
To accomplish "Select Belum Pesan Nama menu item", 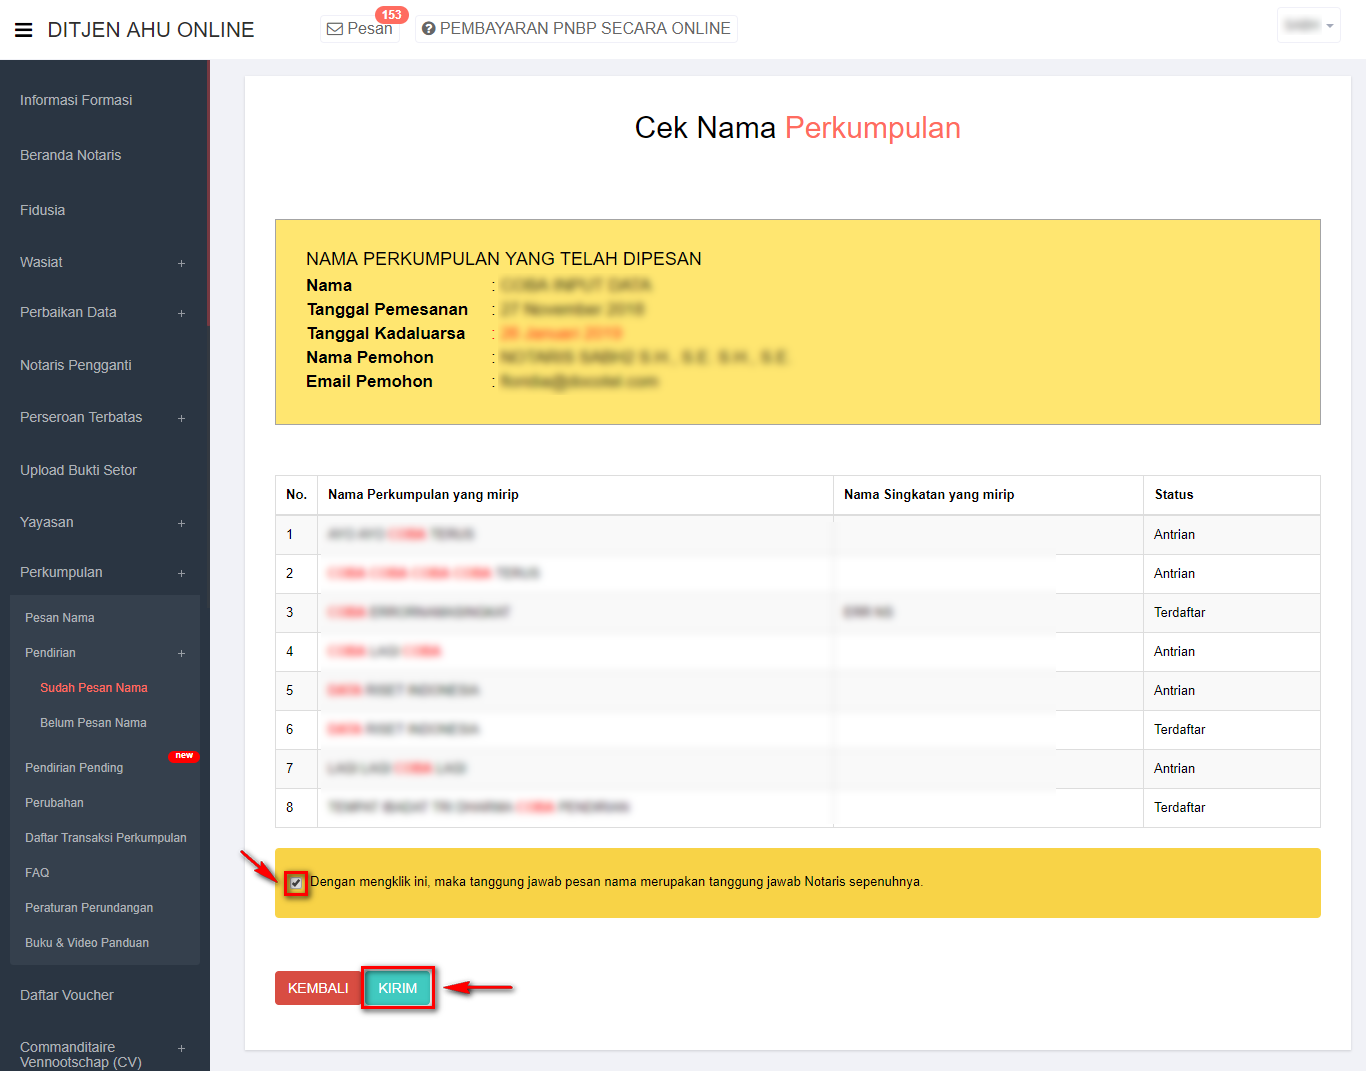I will (x=93, y=723).
